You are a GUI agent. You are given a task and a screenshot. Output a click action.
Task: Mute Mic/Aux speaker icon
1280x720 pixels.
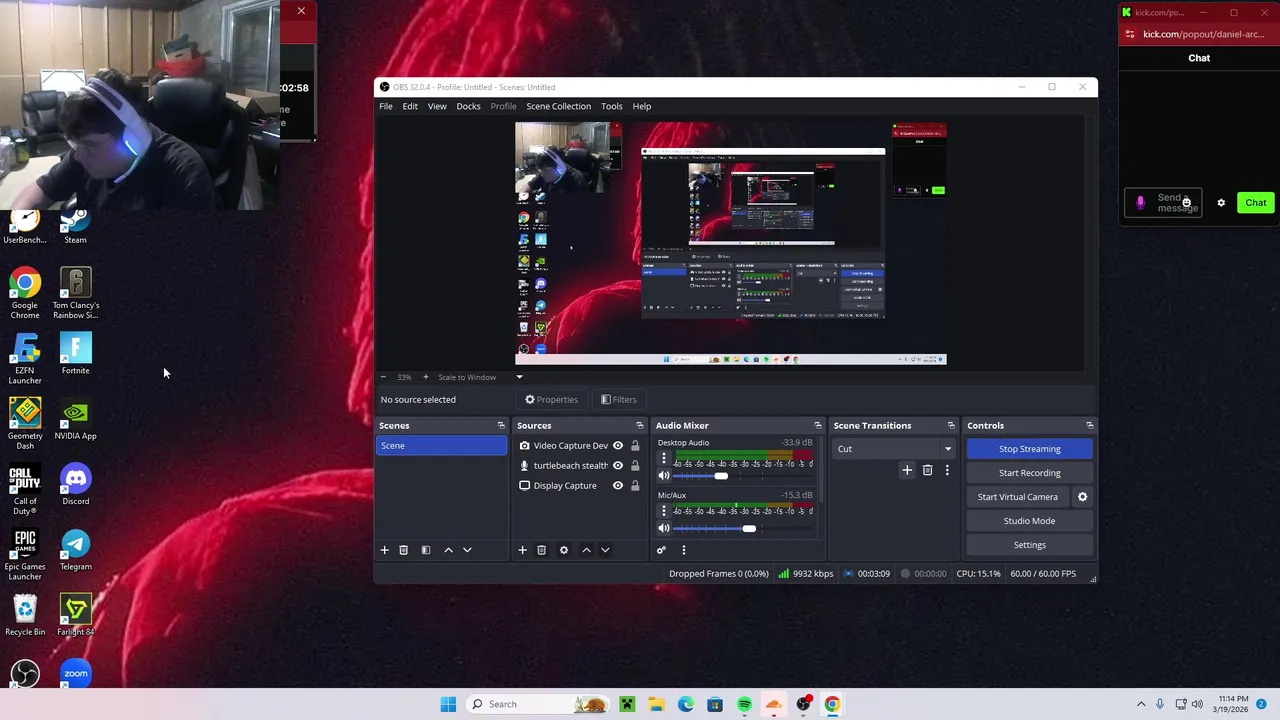[663, 528]
